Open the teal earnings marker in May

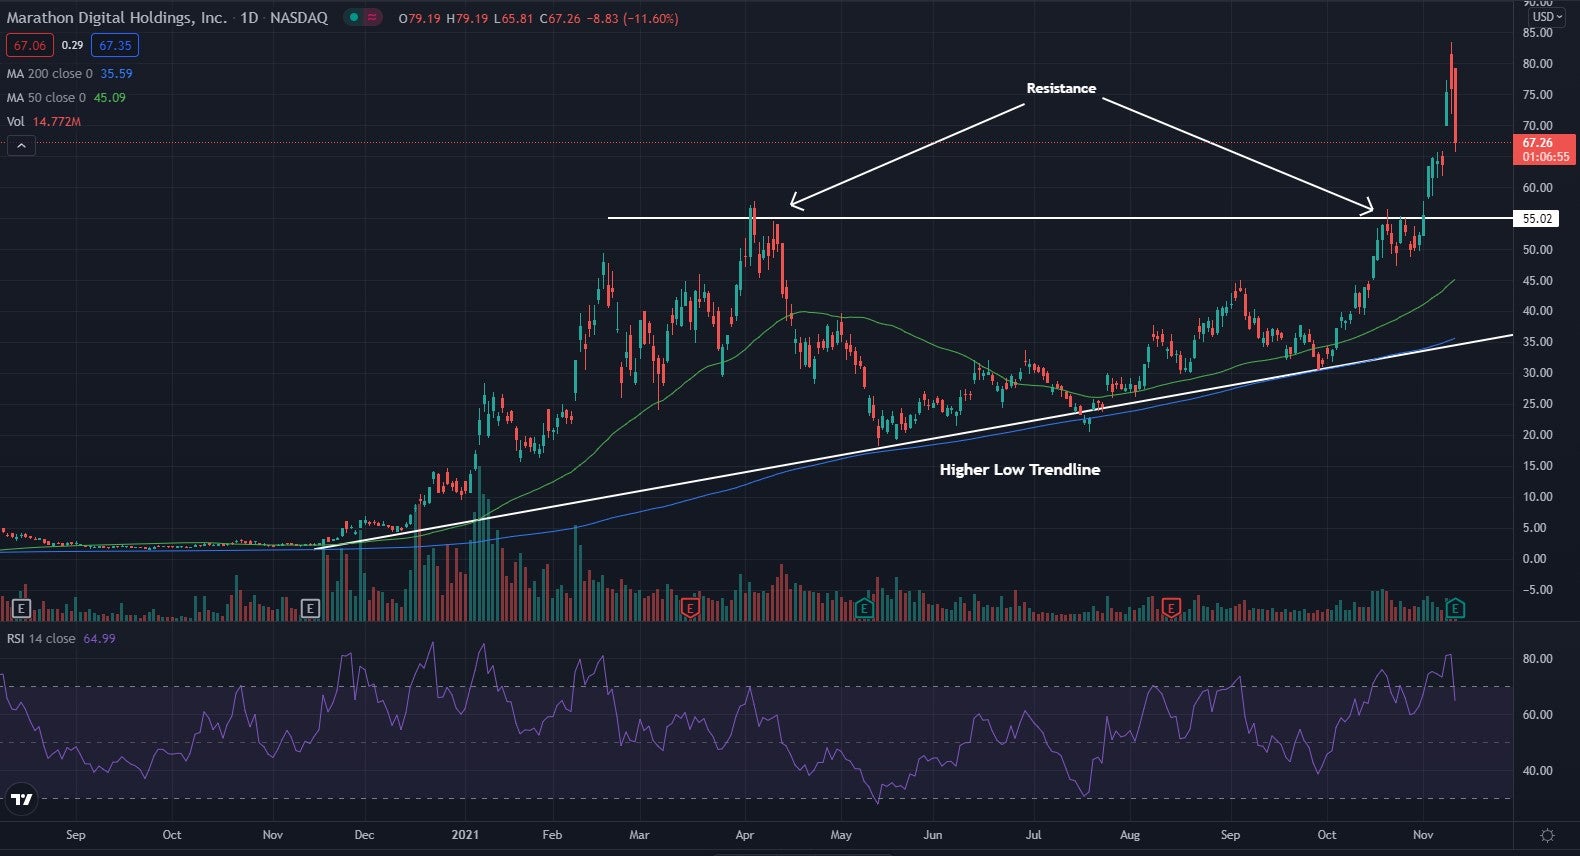[x=864, y=607]
